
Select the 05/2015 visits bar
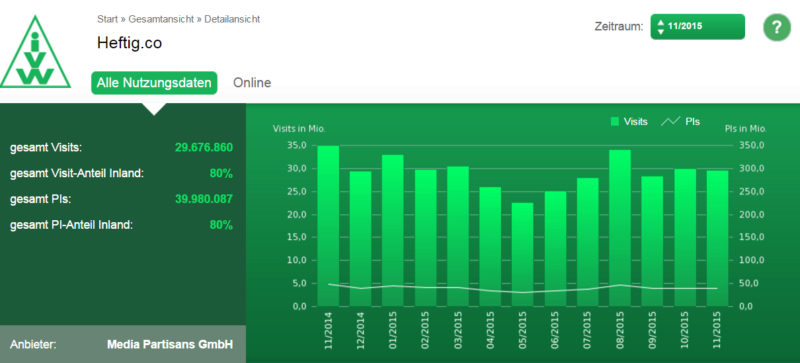[522, 254]
